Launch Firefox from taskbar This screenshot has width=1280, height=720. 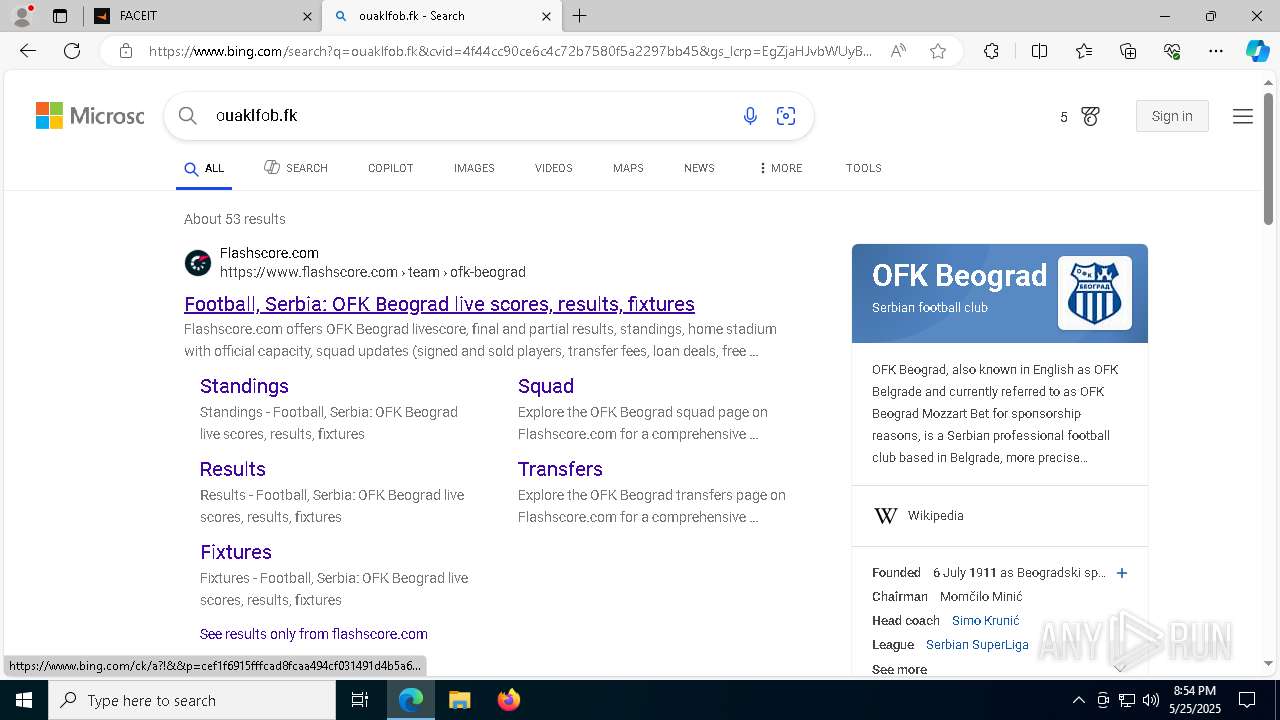pyautogui.click(x=508, y=700)
